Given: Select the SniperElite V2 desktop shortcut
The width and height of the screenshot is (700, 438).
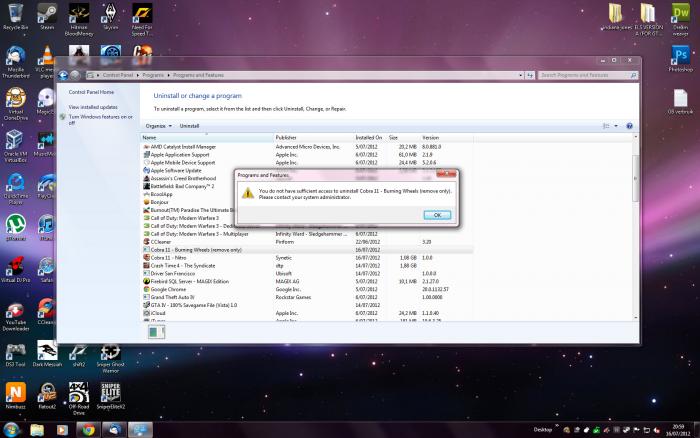Looking at the screenshot, I should pyautogui.click(x=110, y=396).
